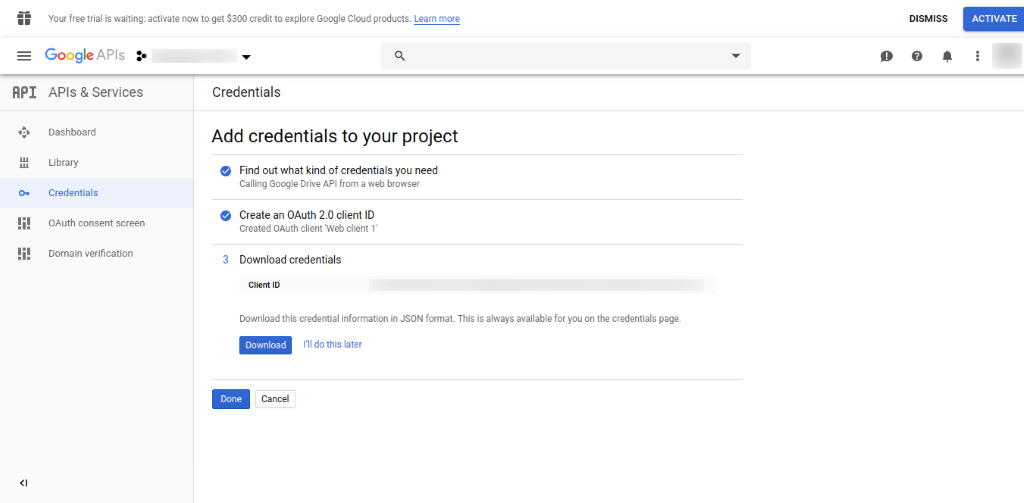Viewport: 1024px width, 503px height.
Task: Open Library in the sidebar
Action: [63, 162]
